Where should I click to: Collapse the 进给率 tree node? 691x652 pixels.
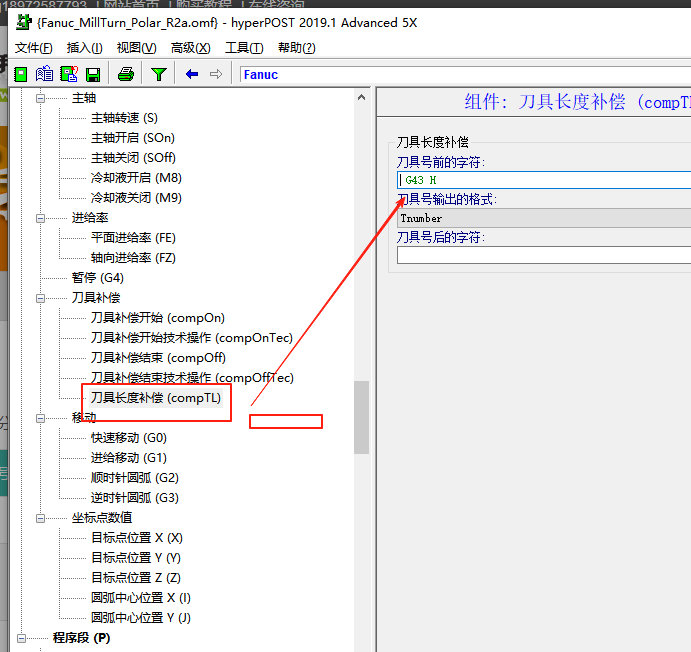41,218
